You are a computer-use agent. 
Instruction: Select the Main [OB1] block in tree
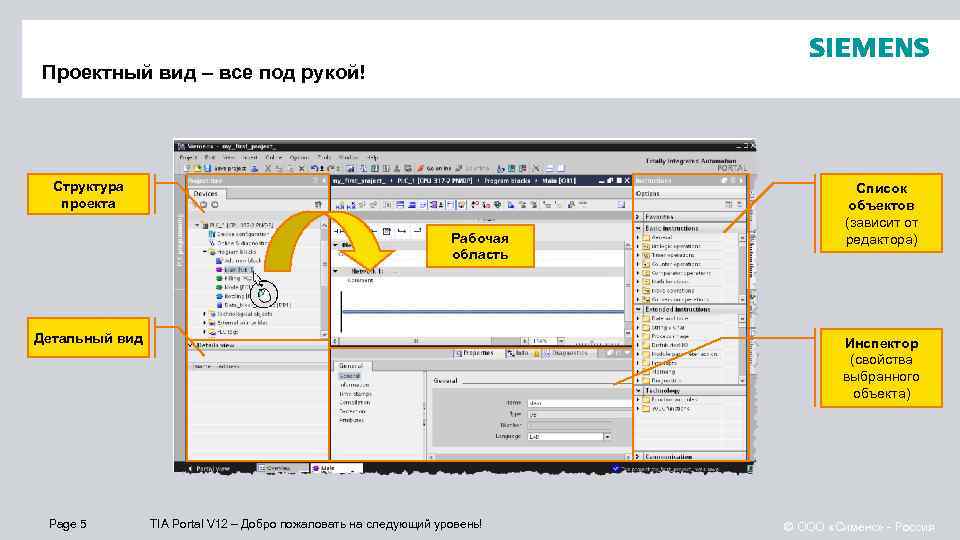[x=235, y=269]
